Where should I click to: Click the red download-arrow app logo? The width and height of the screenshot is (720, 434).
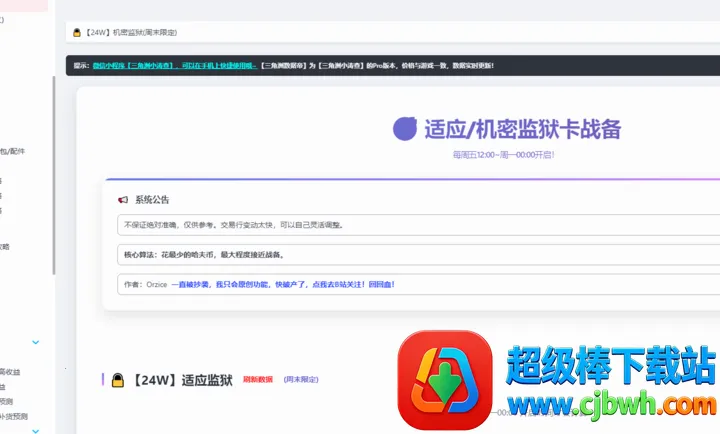444,381
